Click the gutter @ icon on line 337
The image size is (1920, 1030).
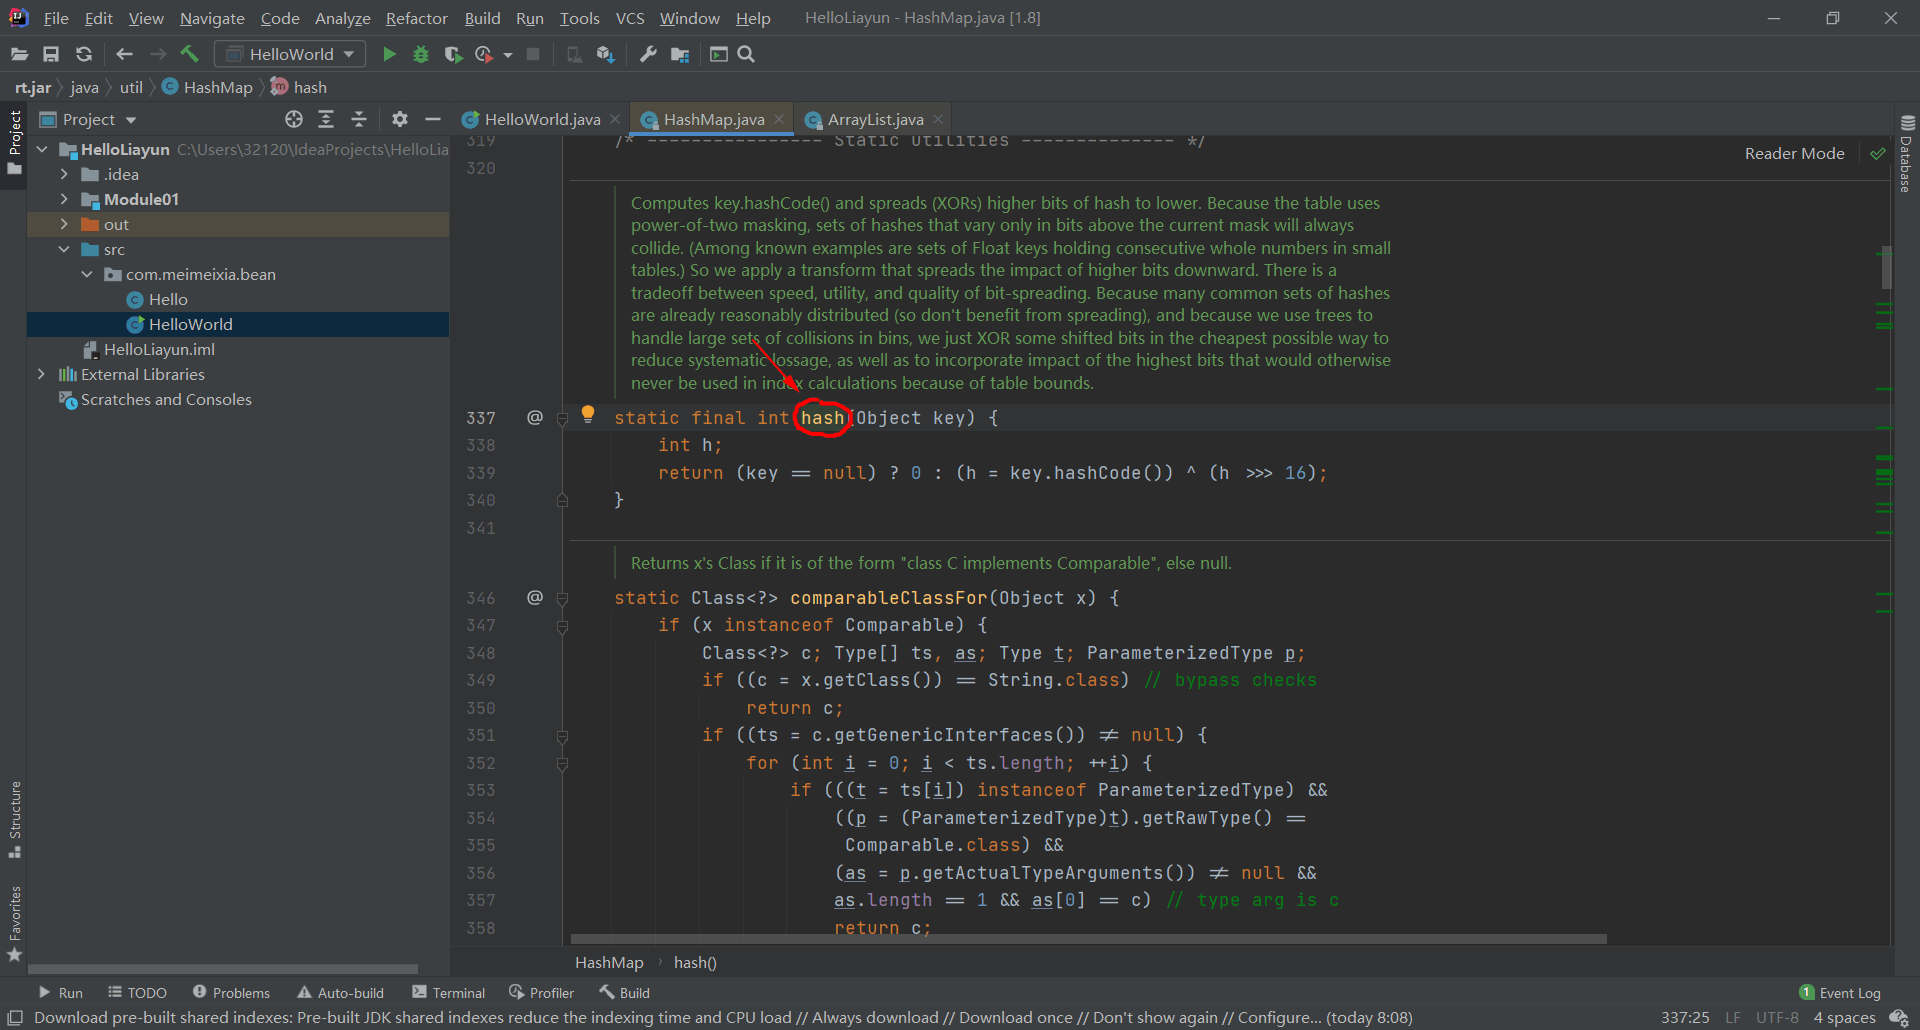click(x=535, y=417)
